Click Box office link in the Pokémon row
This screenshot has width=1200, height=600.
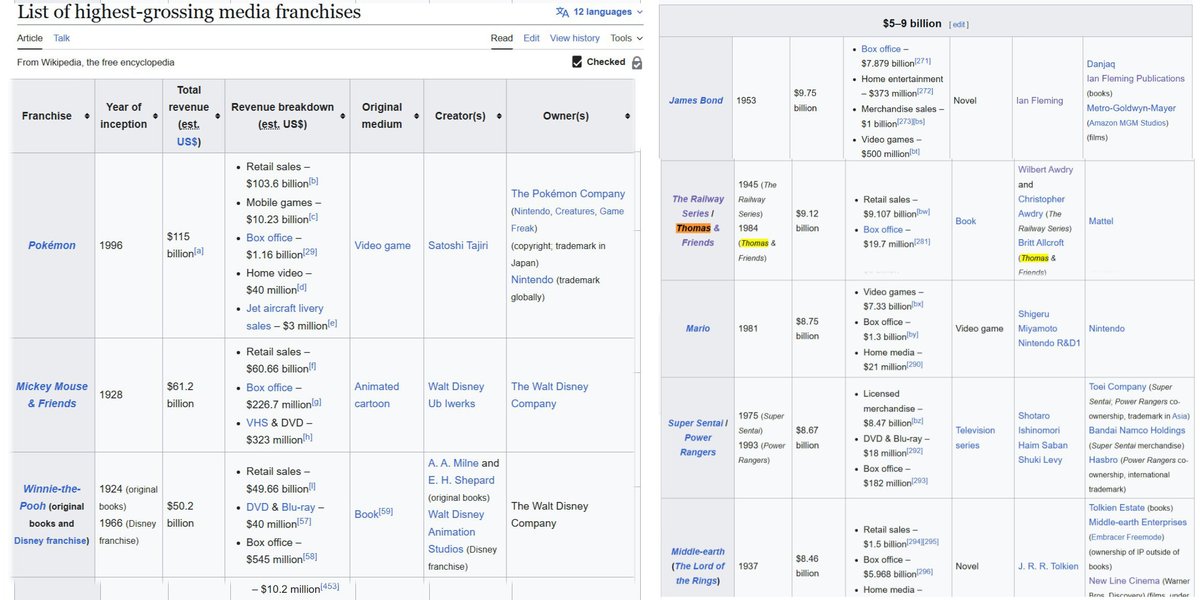[x=270, y=238]
